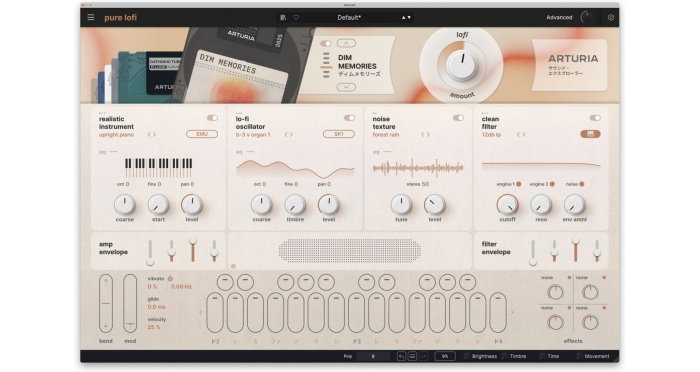Toggle engine 2 filter routing dot

click(552, 184)
